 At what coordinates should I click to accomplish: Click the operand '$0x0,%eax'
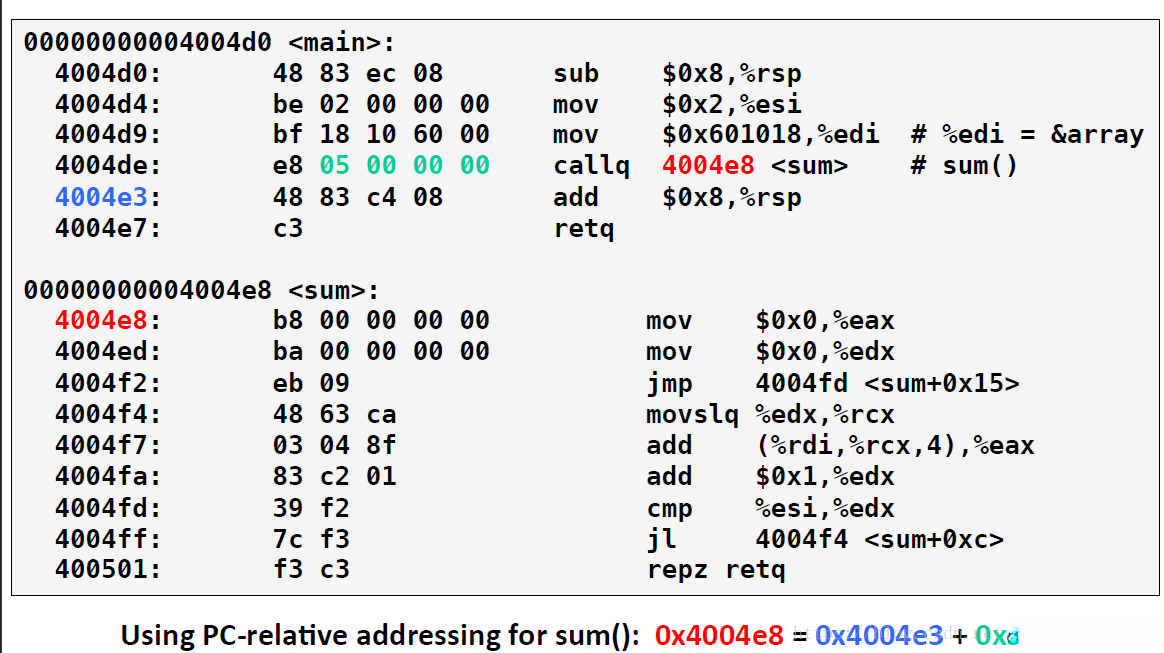pos(825,321)
